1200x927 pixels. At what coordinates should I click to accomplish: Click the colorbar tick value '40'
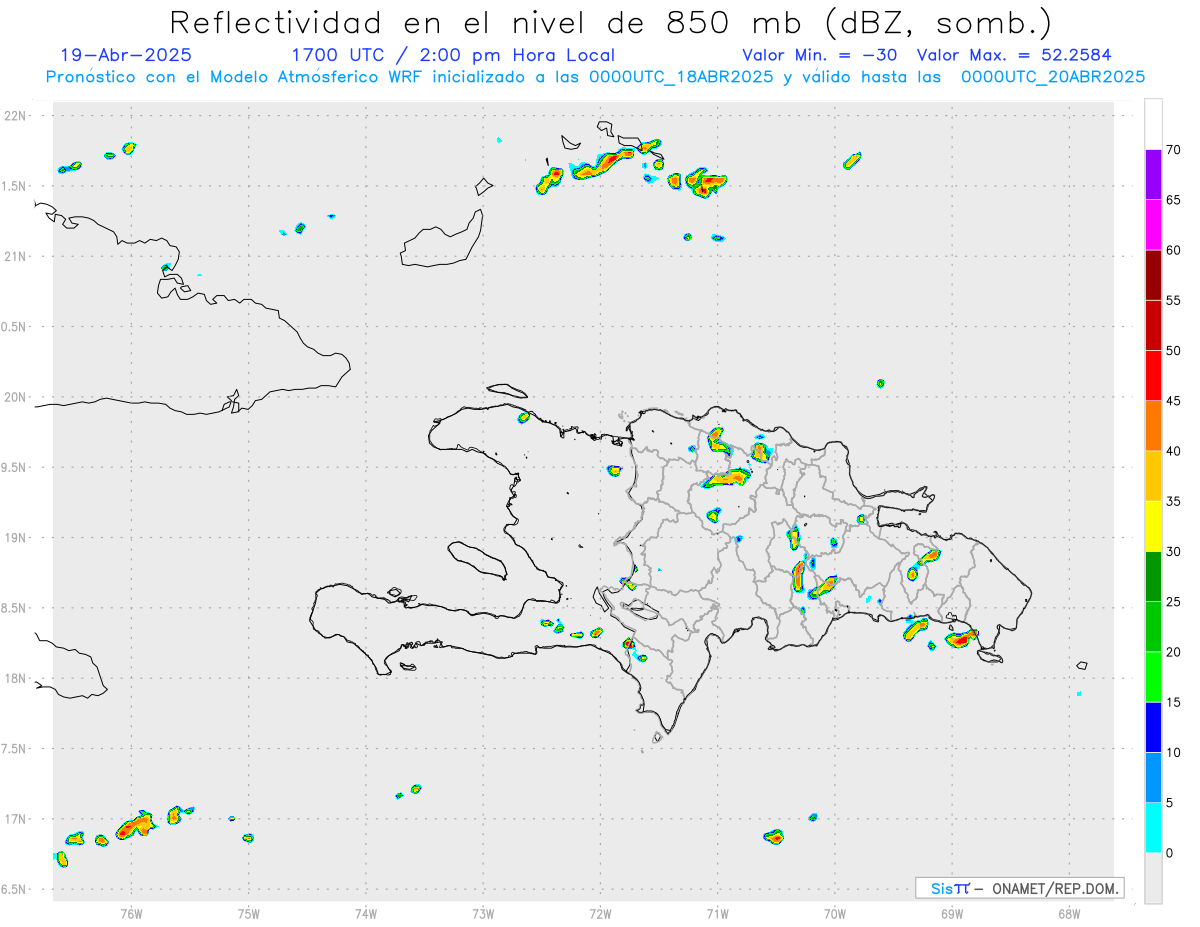[1173, 451]
